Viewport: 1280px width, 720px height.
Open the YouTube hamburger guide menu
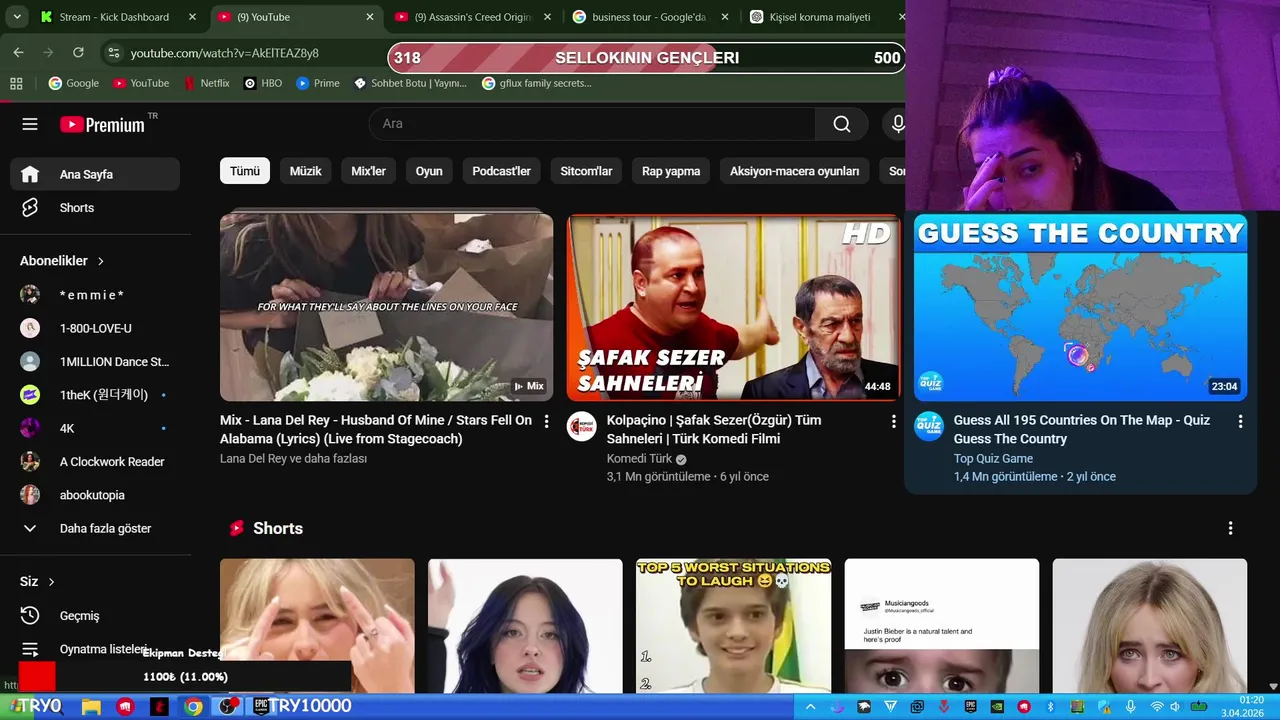click(x=30, y=124)
